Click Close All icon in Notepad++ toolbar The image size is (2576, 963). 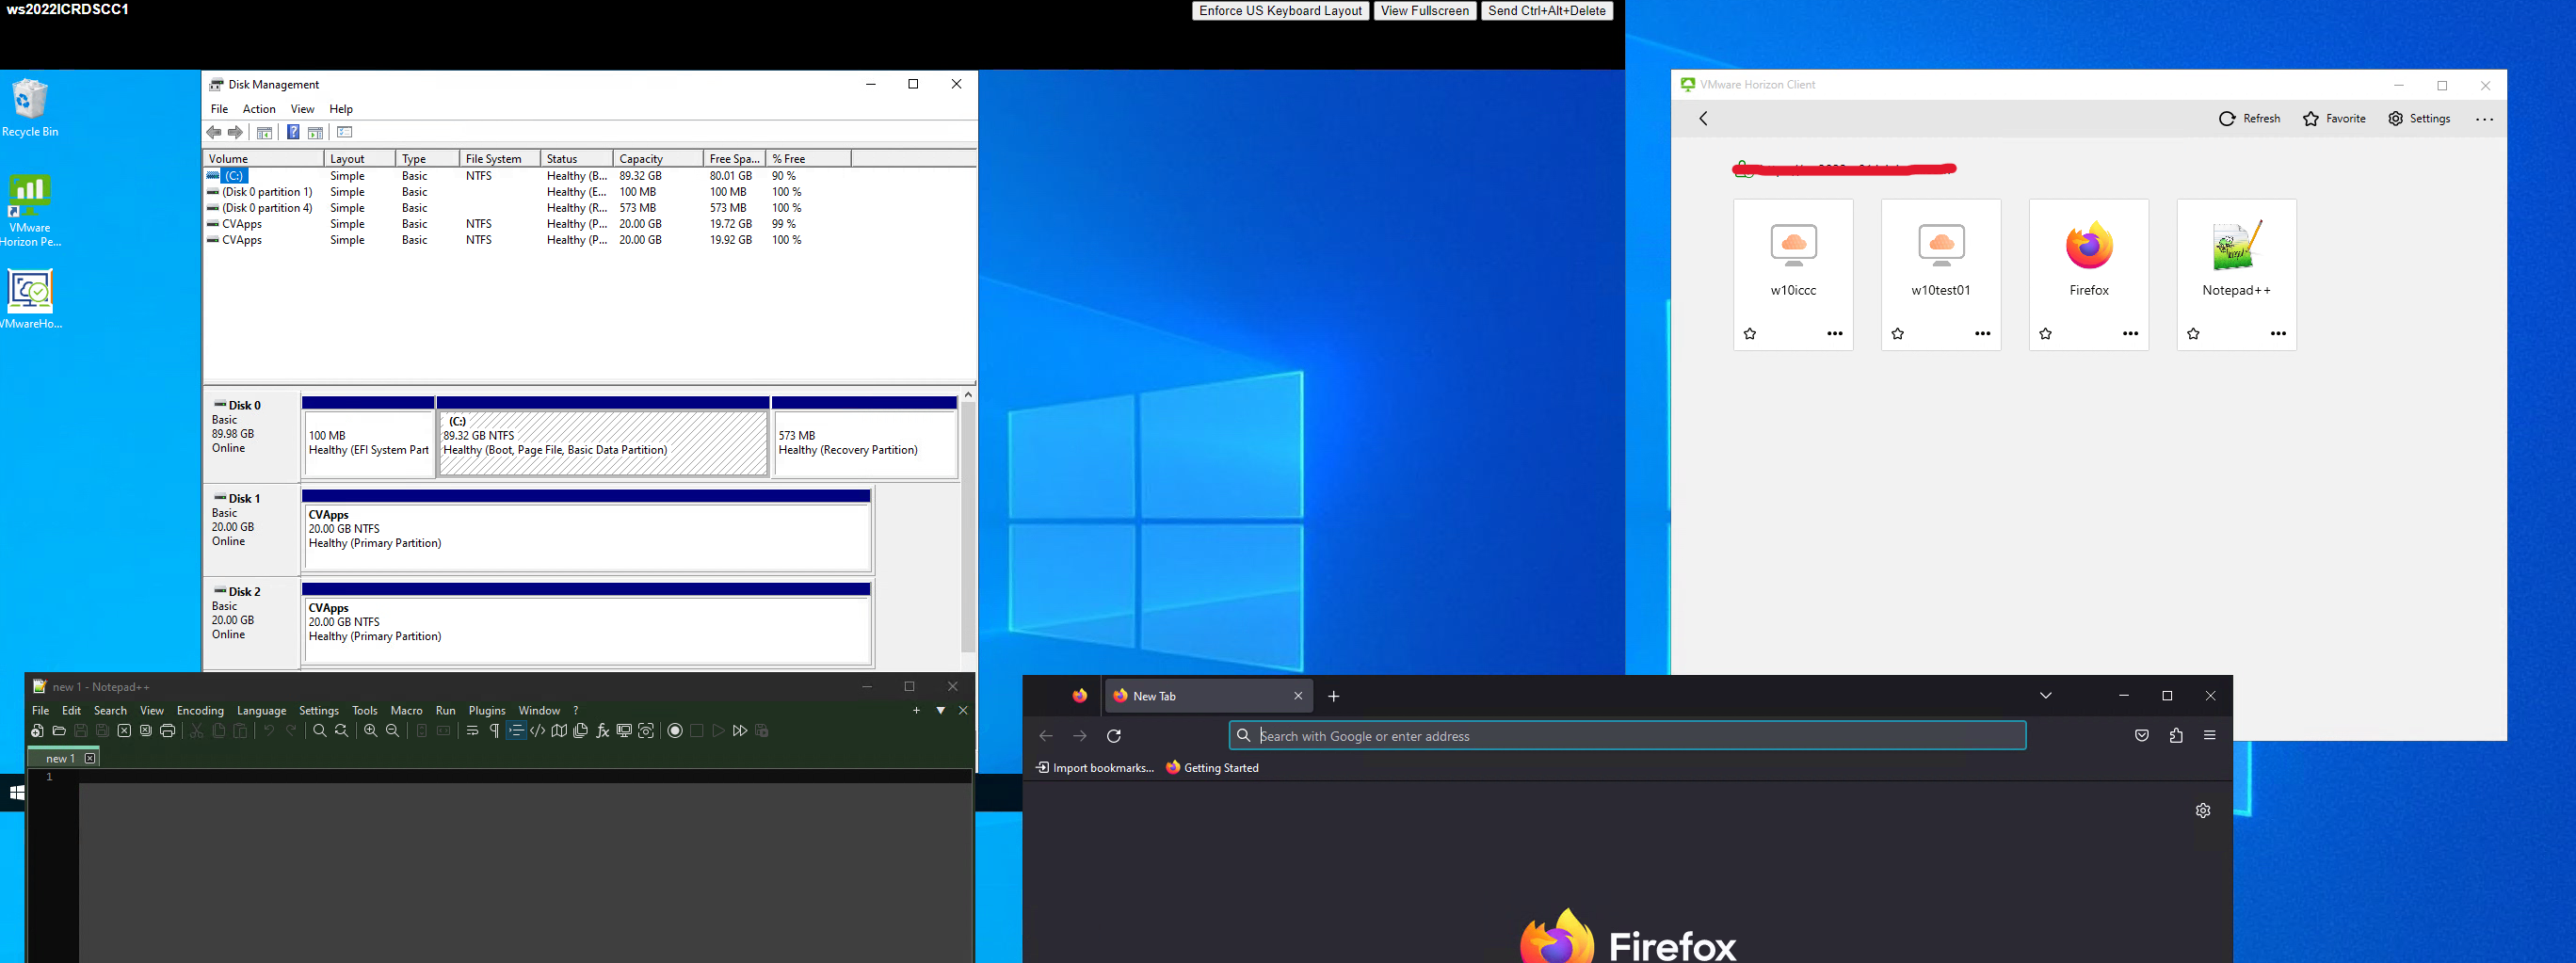coord(146,731)
